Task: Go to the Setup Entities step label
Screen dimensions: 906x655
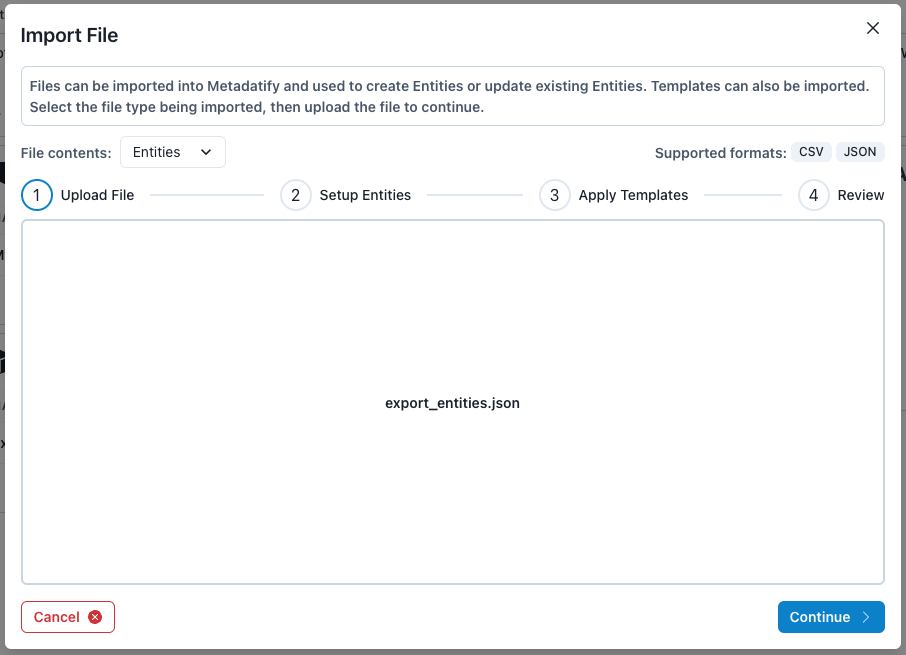Action: 365,195
